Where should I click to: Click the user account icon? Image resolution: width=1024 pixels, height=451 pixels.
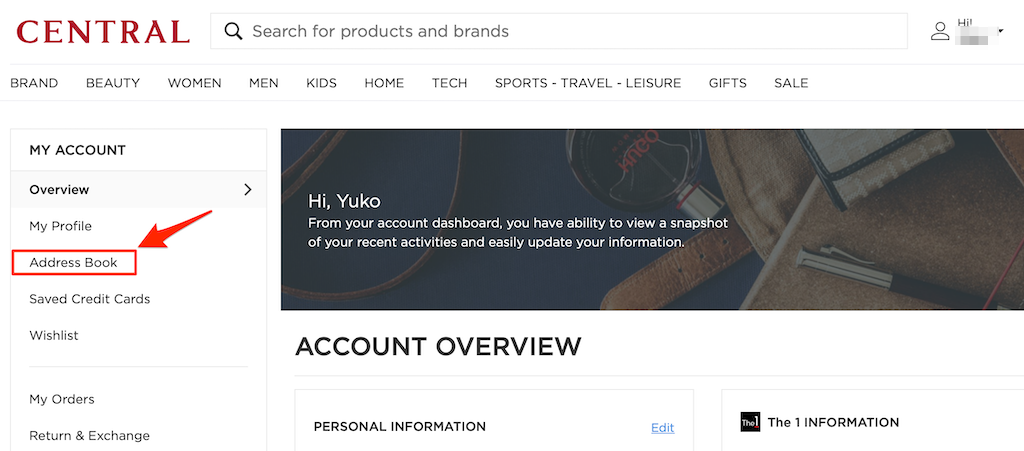[x=940, y=31]
